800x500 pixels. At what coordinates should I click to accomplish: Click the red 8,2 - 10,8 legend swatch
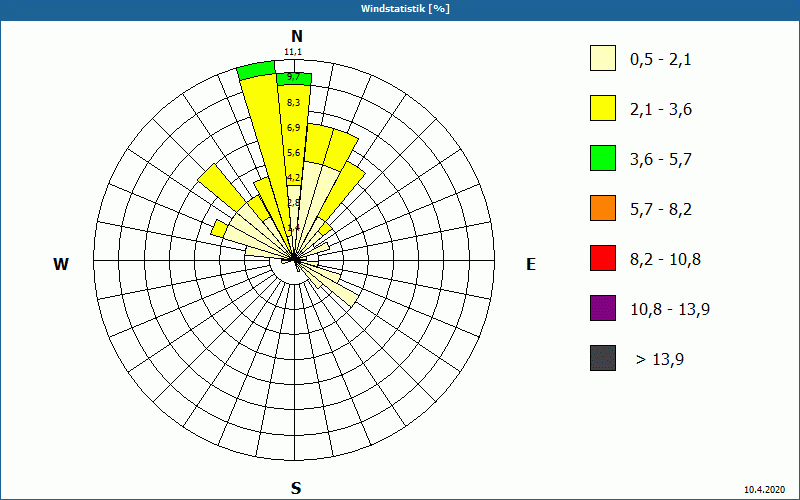pyautogui.click(x=603, y=258)
